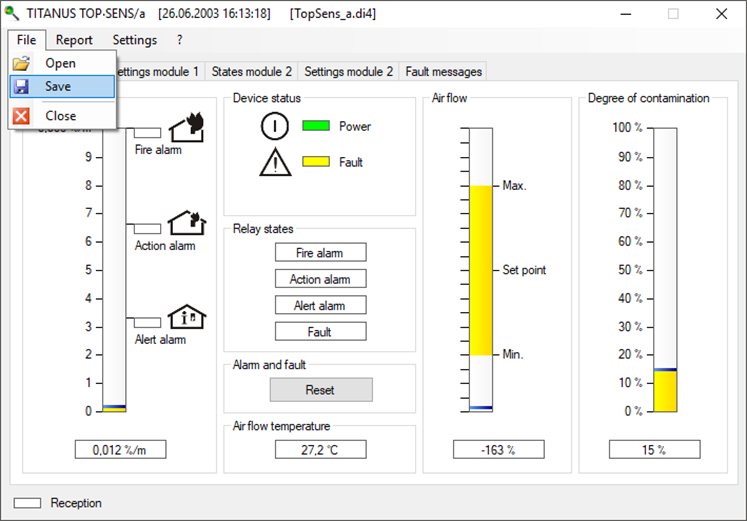Open the ? help menu
The width and height of the screenshot is (747, 521).
point(180,40)
